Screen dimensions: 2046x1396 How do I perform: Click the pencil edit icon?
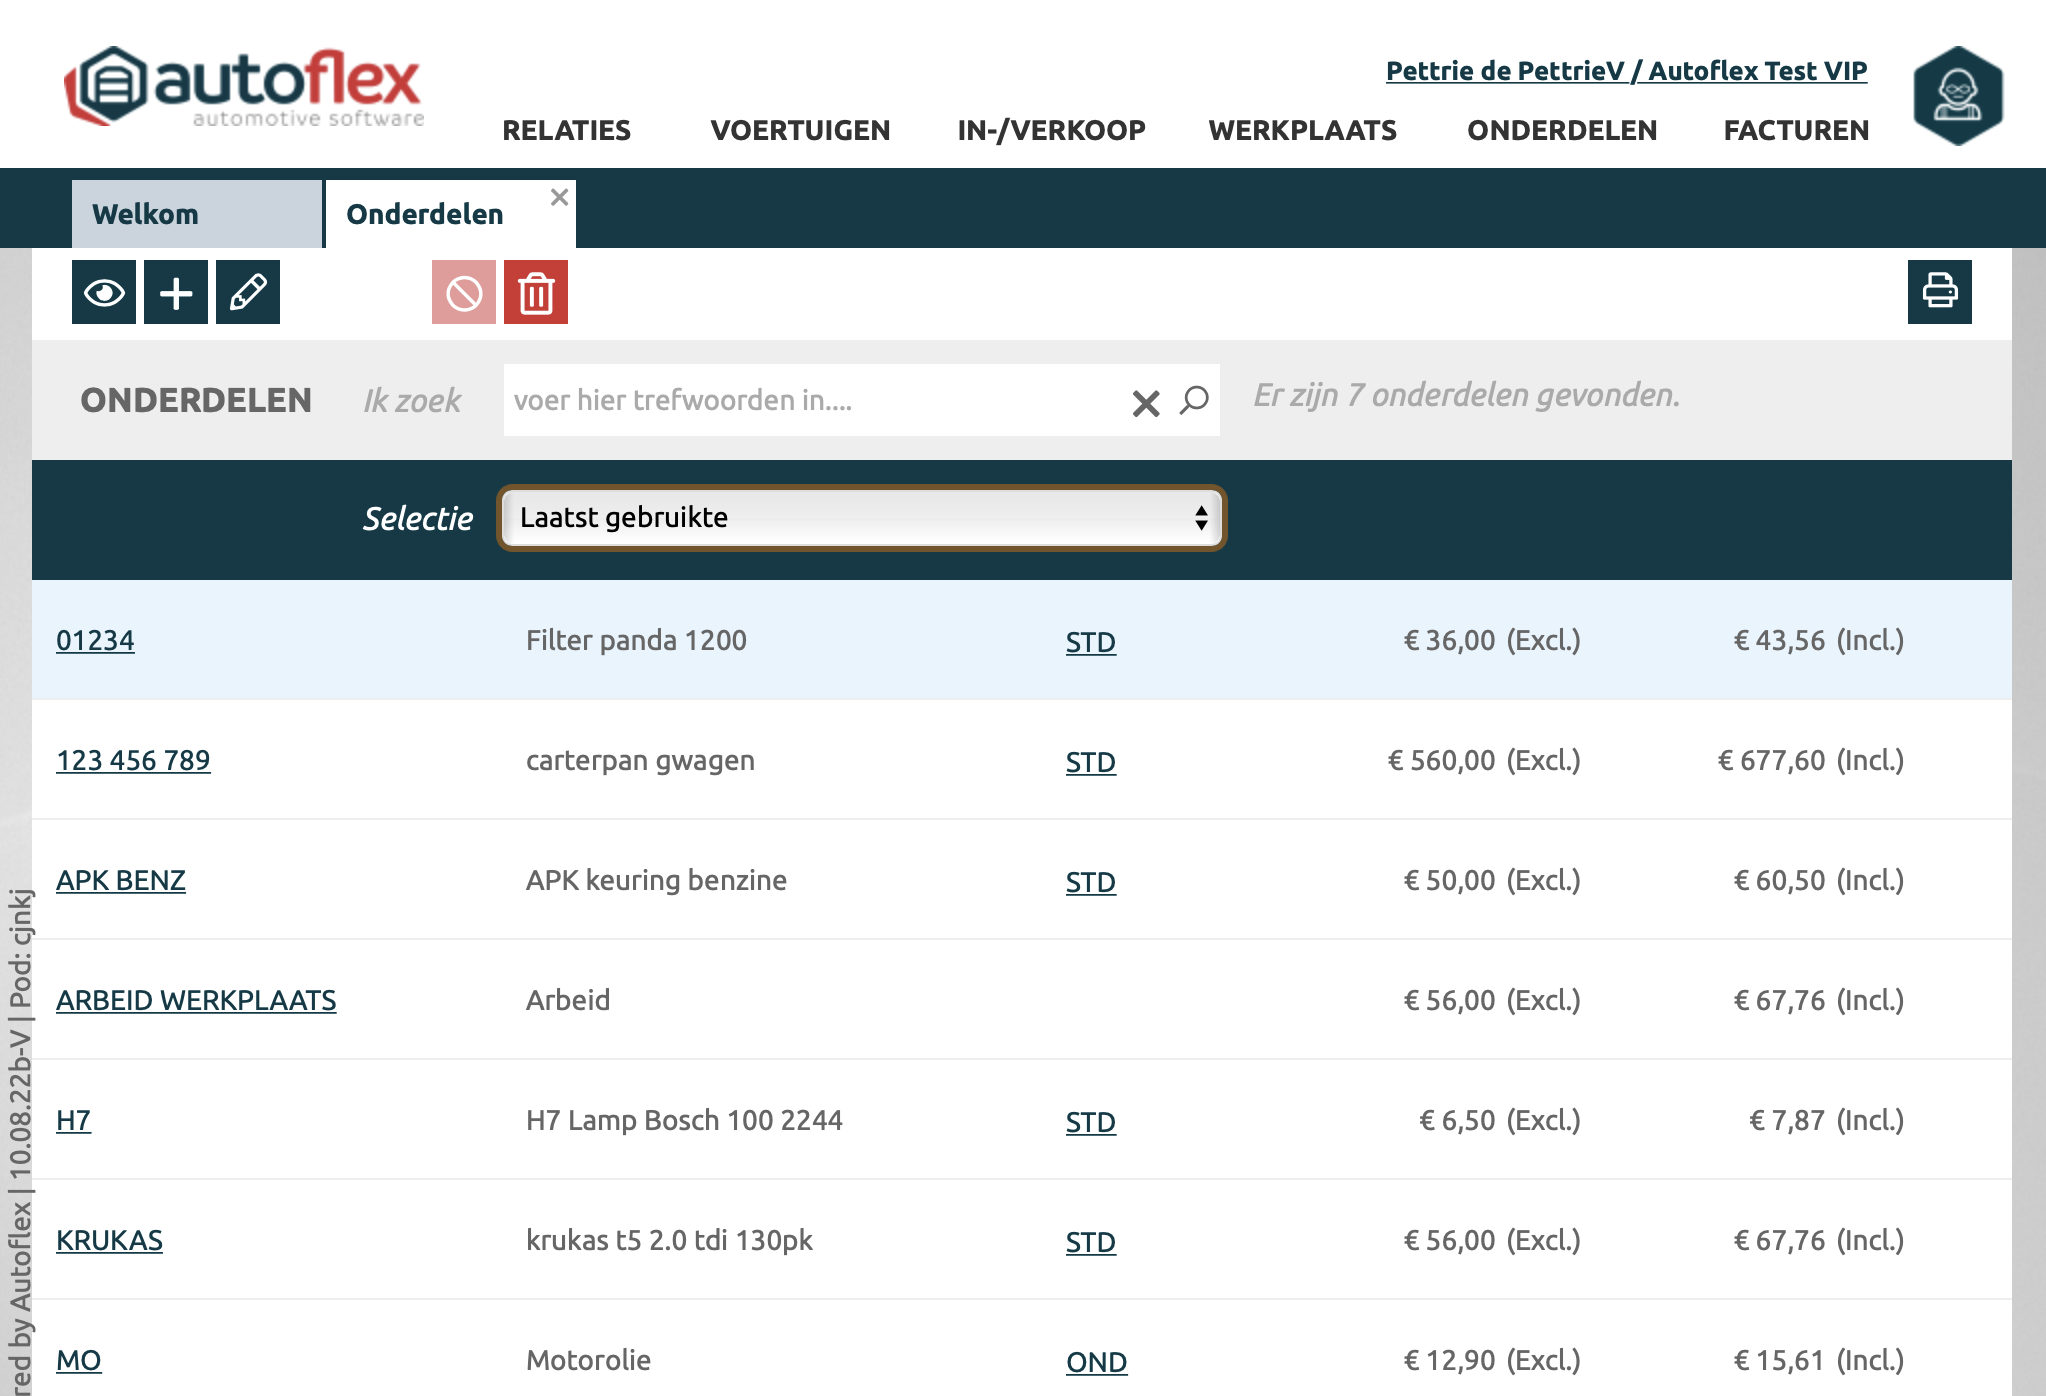point(248,292)
